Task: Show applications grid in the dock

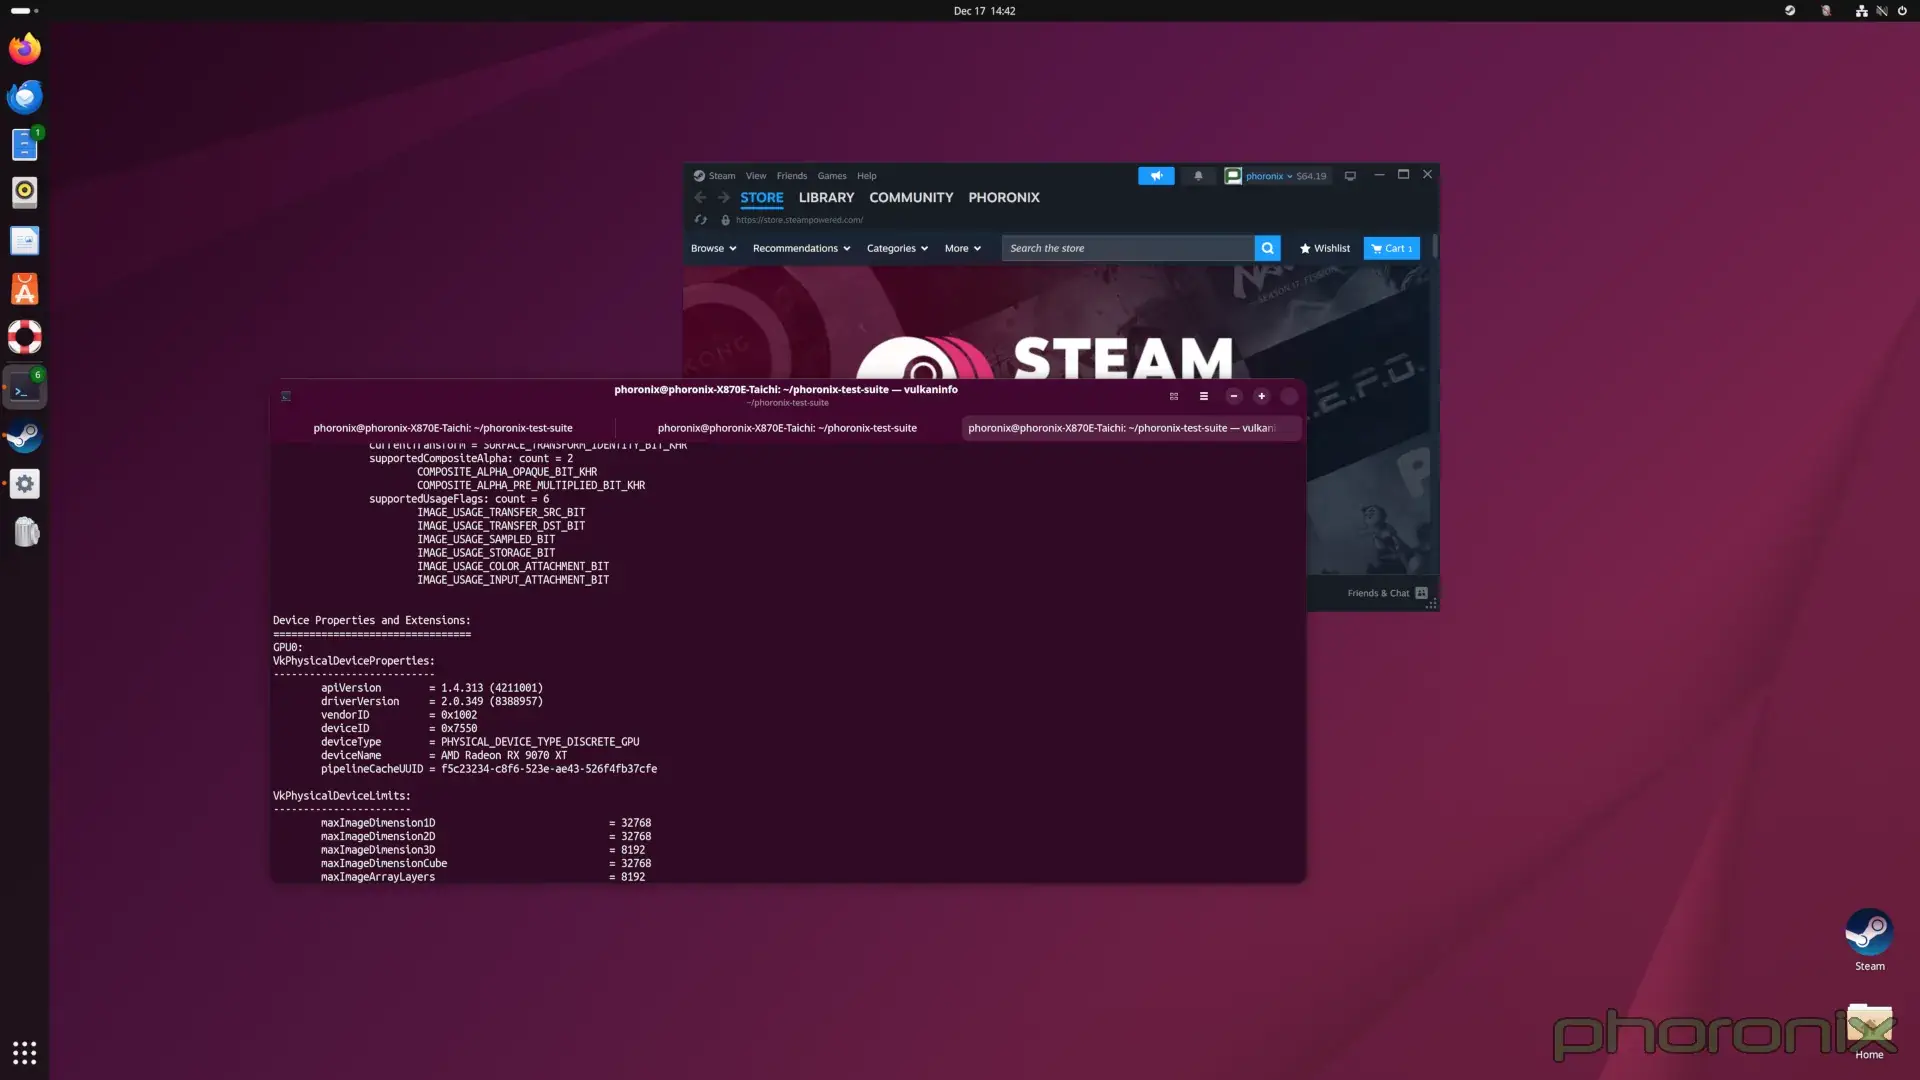Action: click(25, 1053)
